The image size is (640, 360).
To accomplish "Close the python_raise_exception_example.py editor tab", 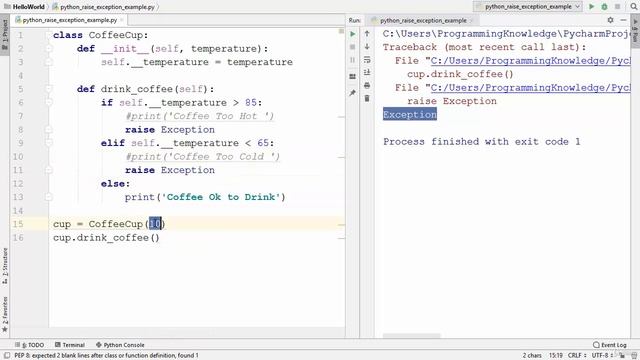I will [122, 20].
